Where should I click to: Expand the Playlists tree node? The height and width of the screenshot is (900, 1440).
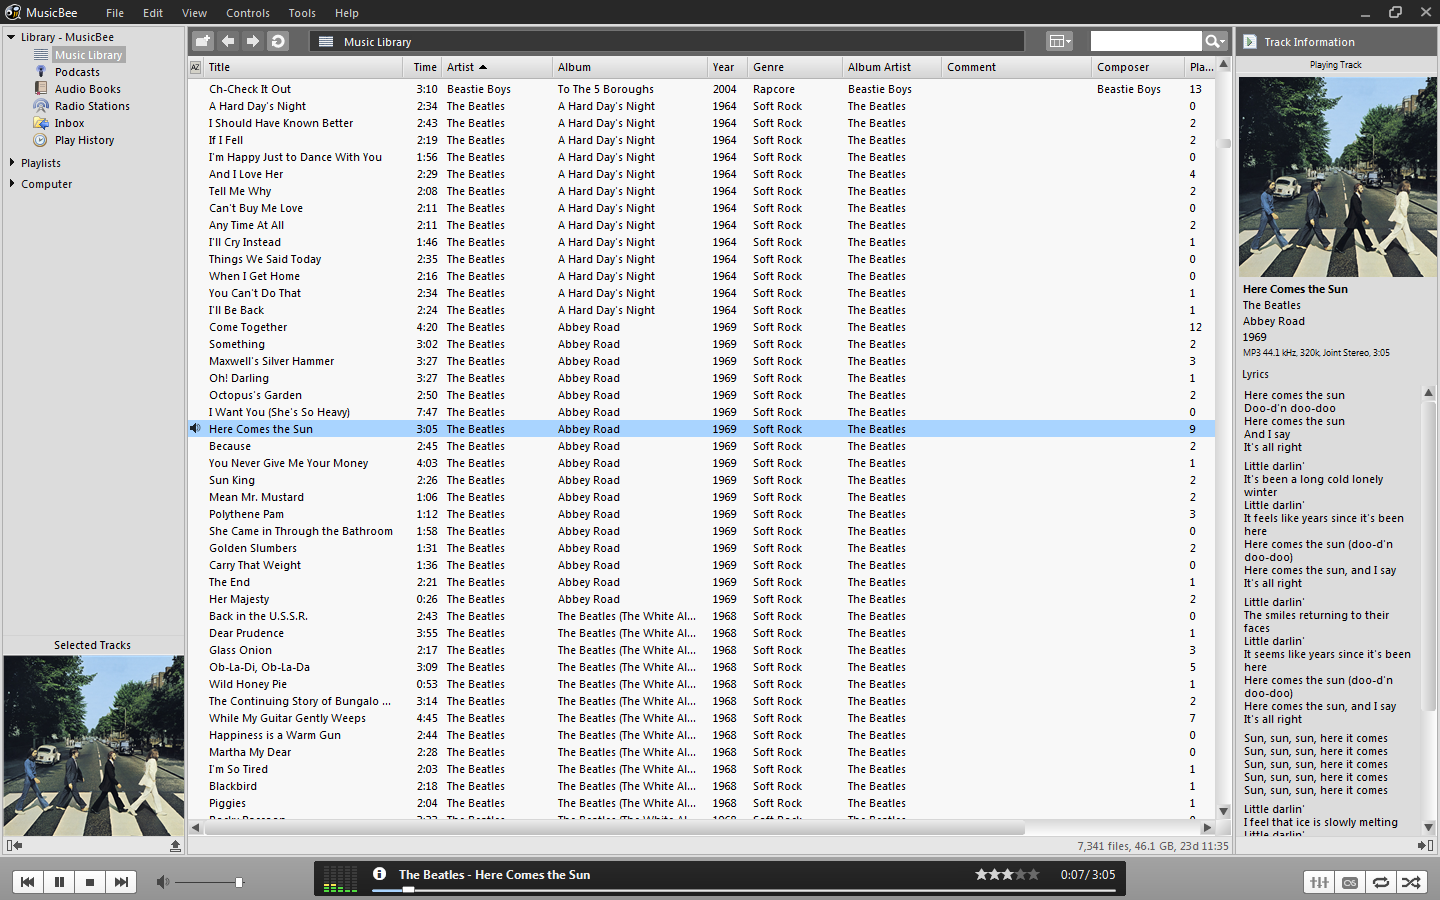point(12,163)
